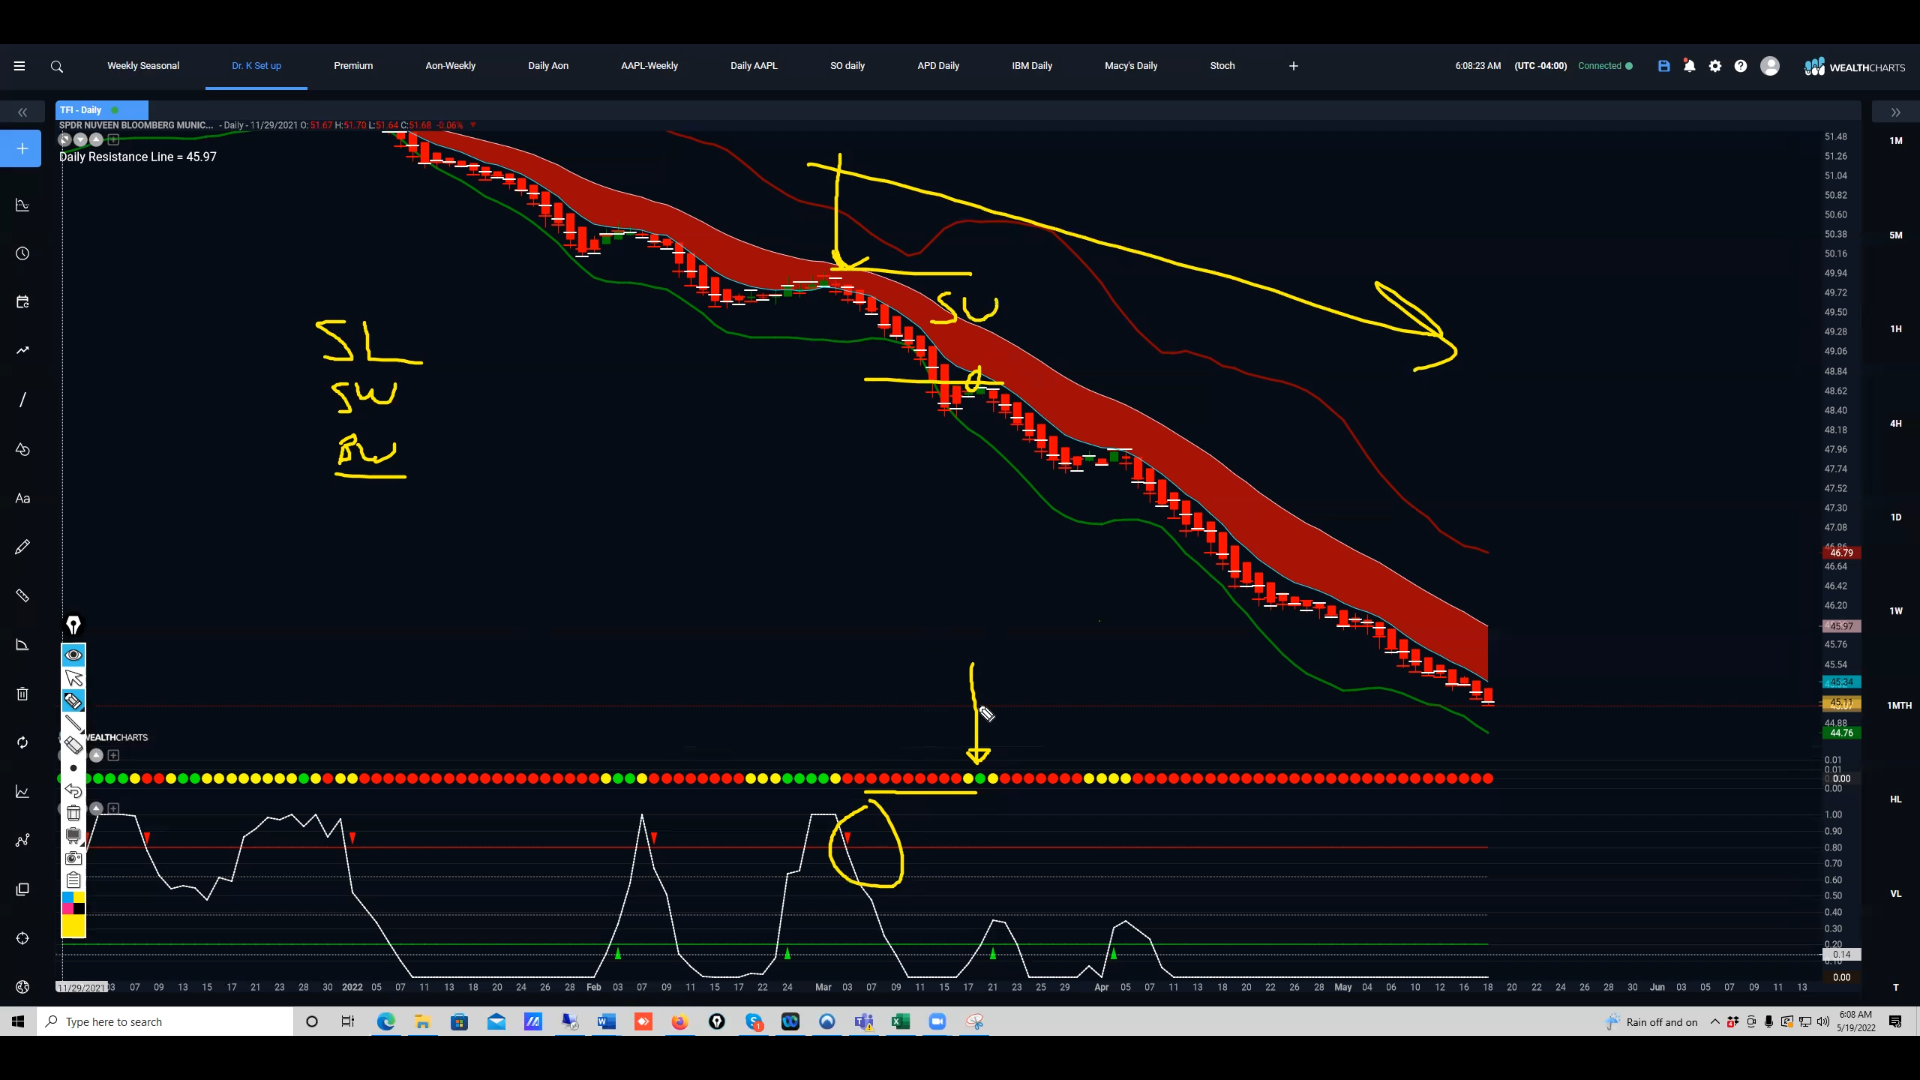
Task: Select the 1M timeframe button
Action: (x=1895, y=141)
